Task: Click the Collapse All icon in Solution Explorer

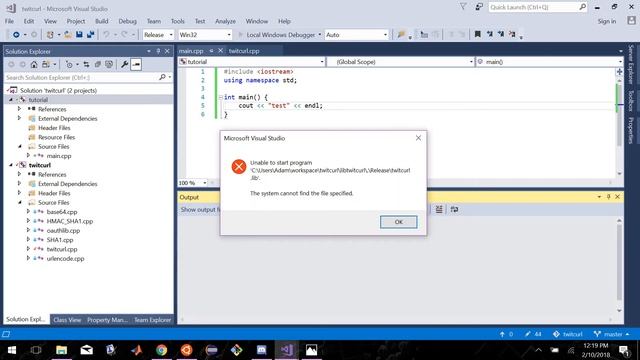Action: 98,64
